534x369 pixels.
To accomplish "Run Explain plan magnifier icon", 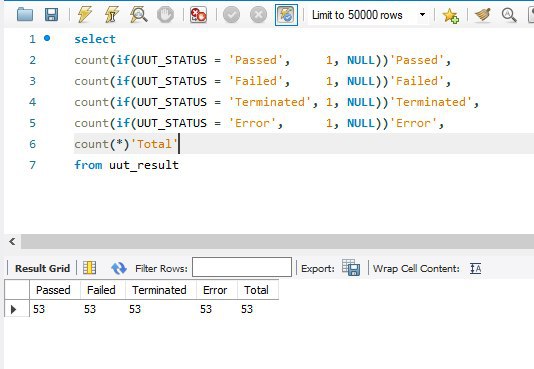I will click(138, 15).
